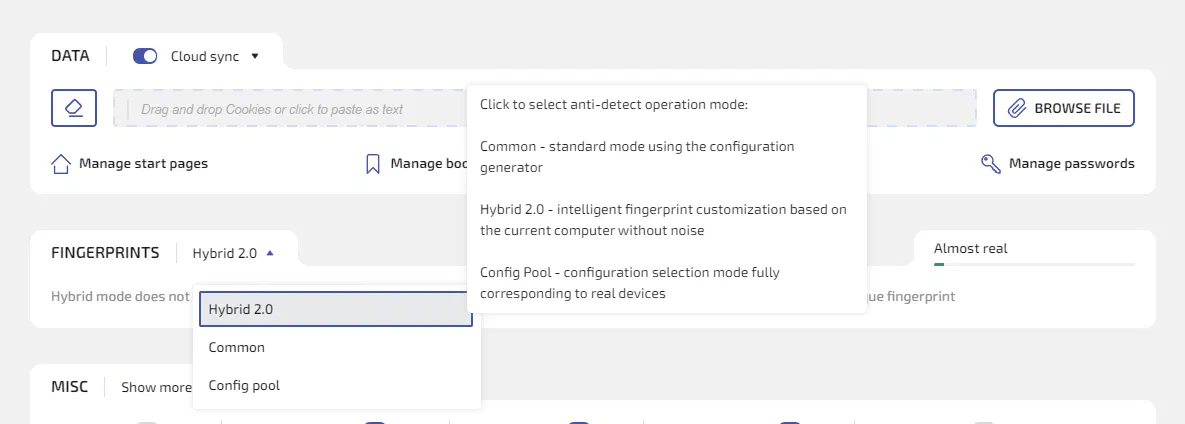Click the bookmark icon beside Manage bookmarks
The height and width of the screenshot is (424, 1185).
[372, 164]
